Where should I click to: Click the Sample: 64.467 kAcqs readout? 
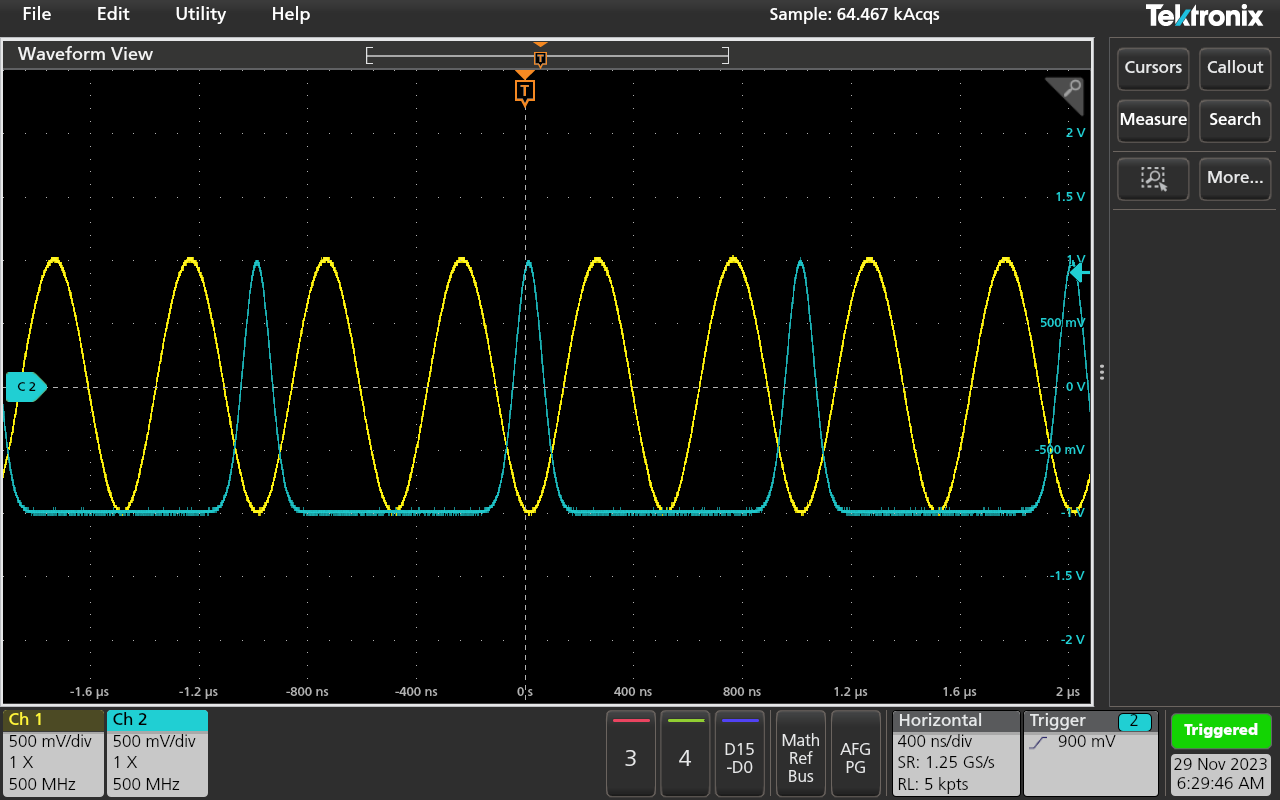[854, 14]
